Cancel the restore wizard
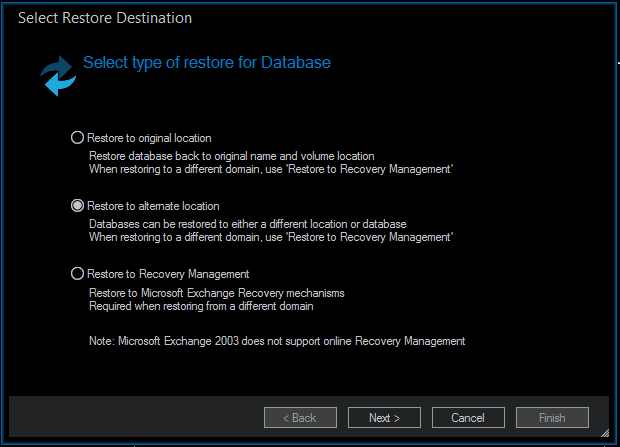The width and height of the screenshot is (620, 447). [x=468, y=418]
